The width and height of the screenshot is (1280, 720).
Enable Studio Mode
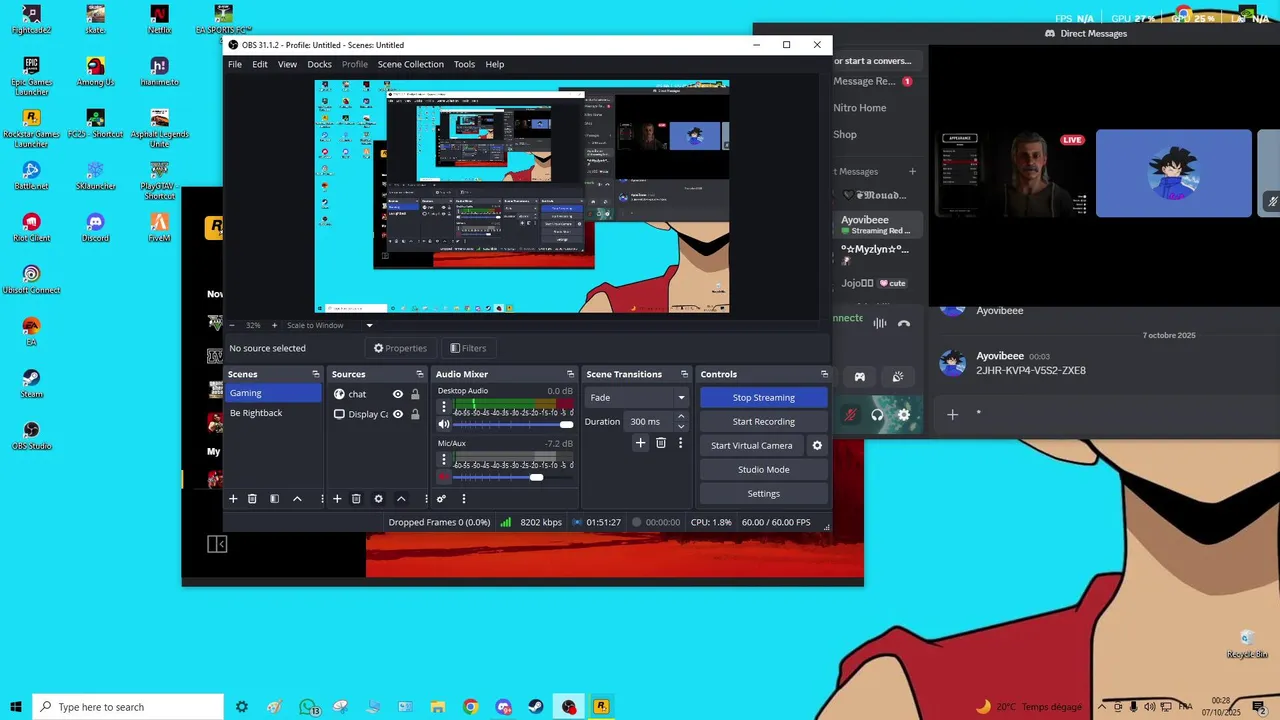click(764, 470)
